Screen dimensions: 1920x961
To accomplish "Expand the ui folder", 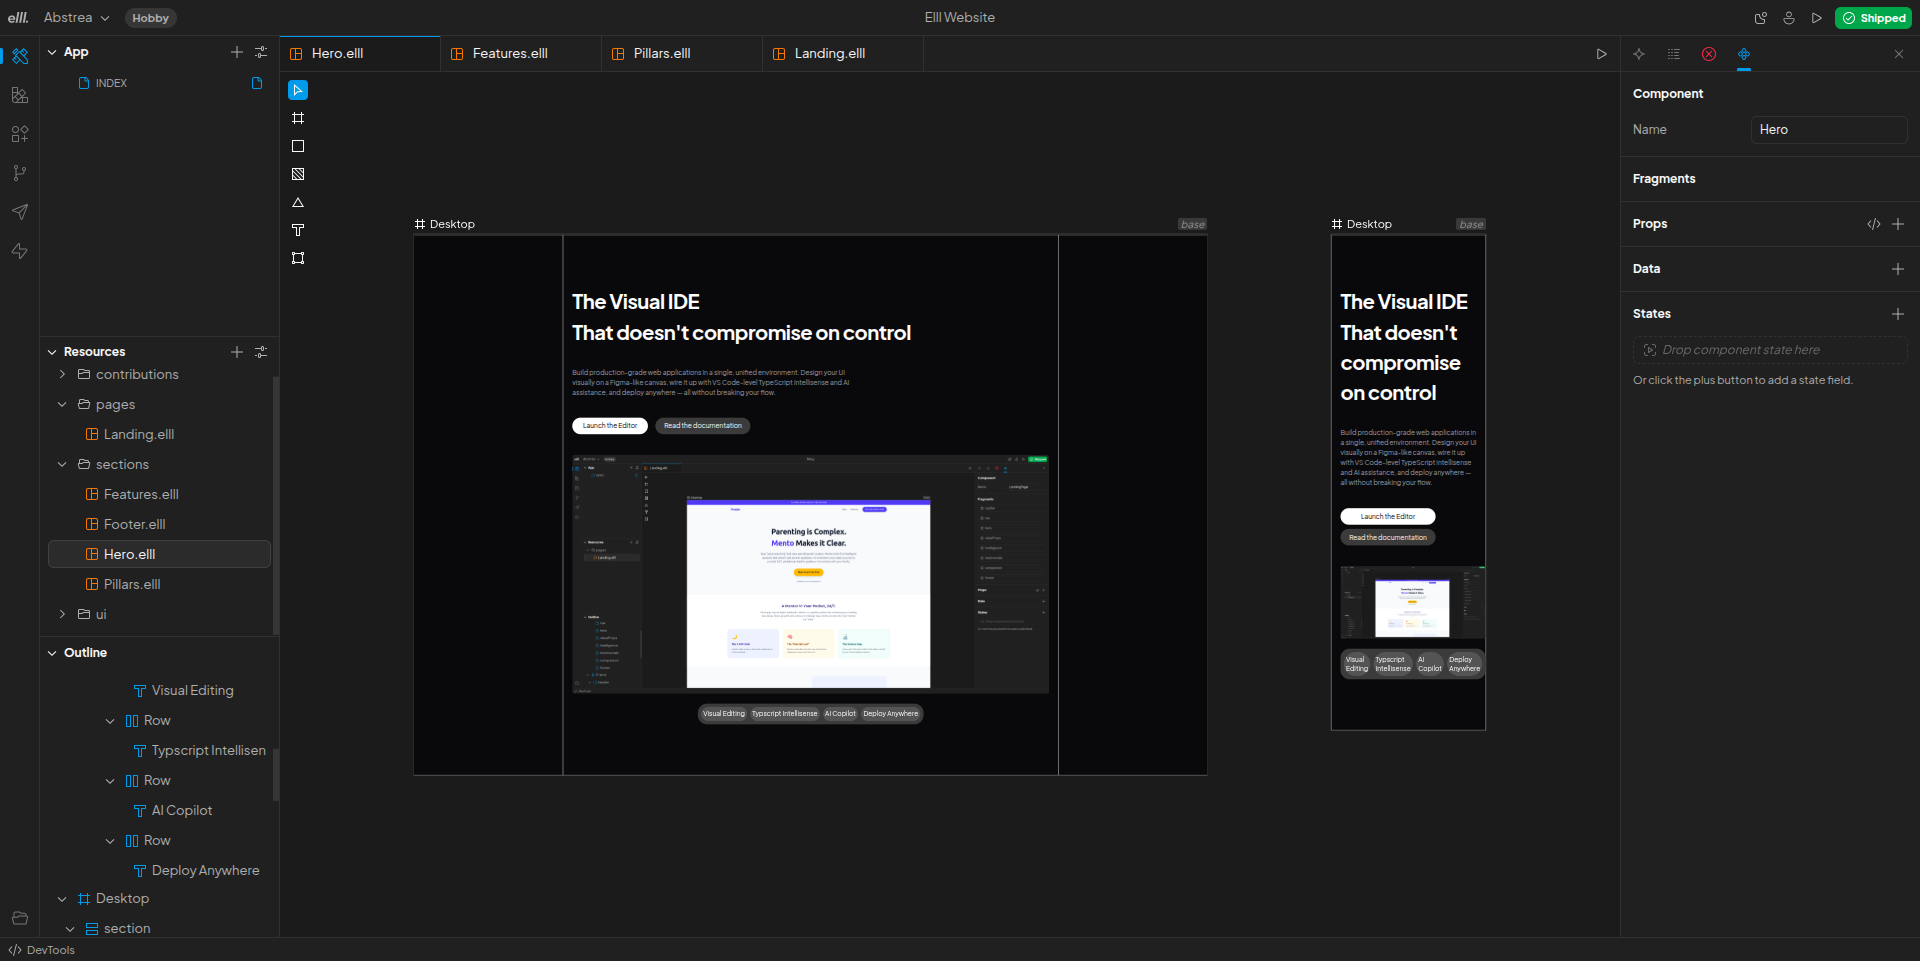I will click(x=62, y=614).
